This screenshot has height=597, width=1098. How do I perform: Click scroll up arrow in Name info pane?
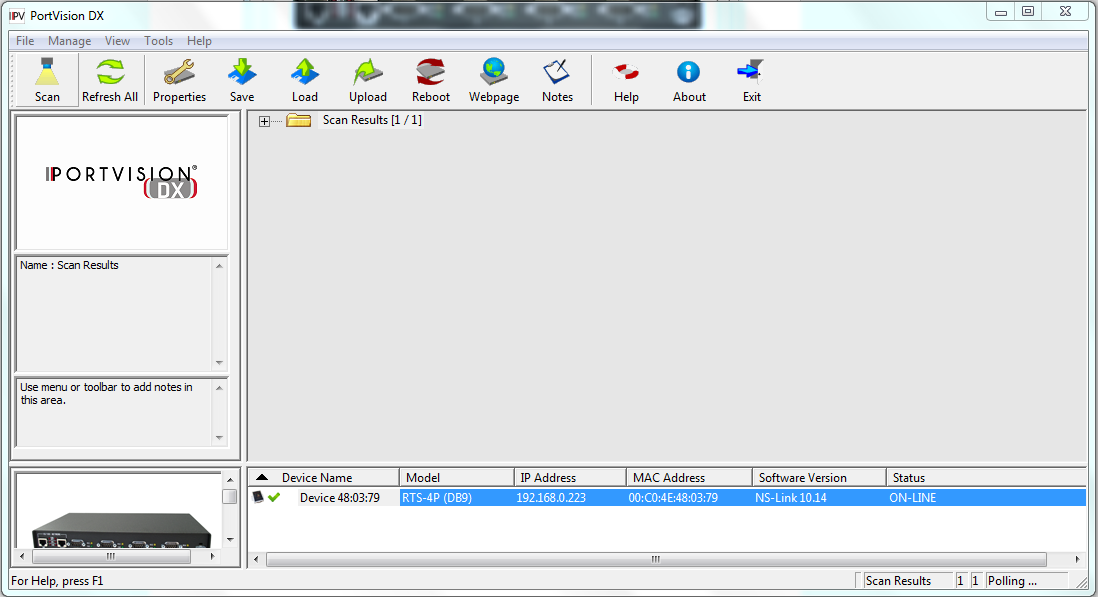[x=219, y=266]
